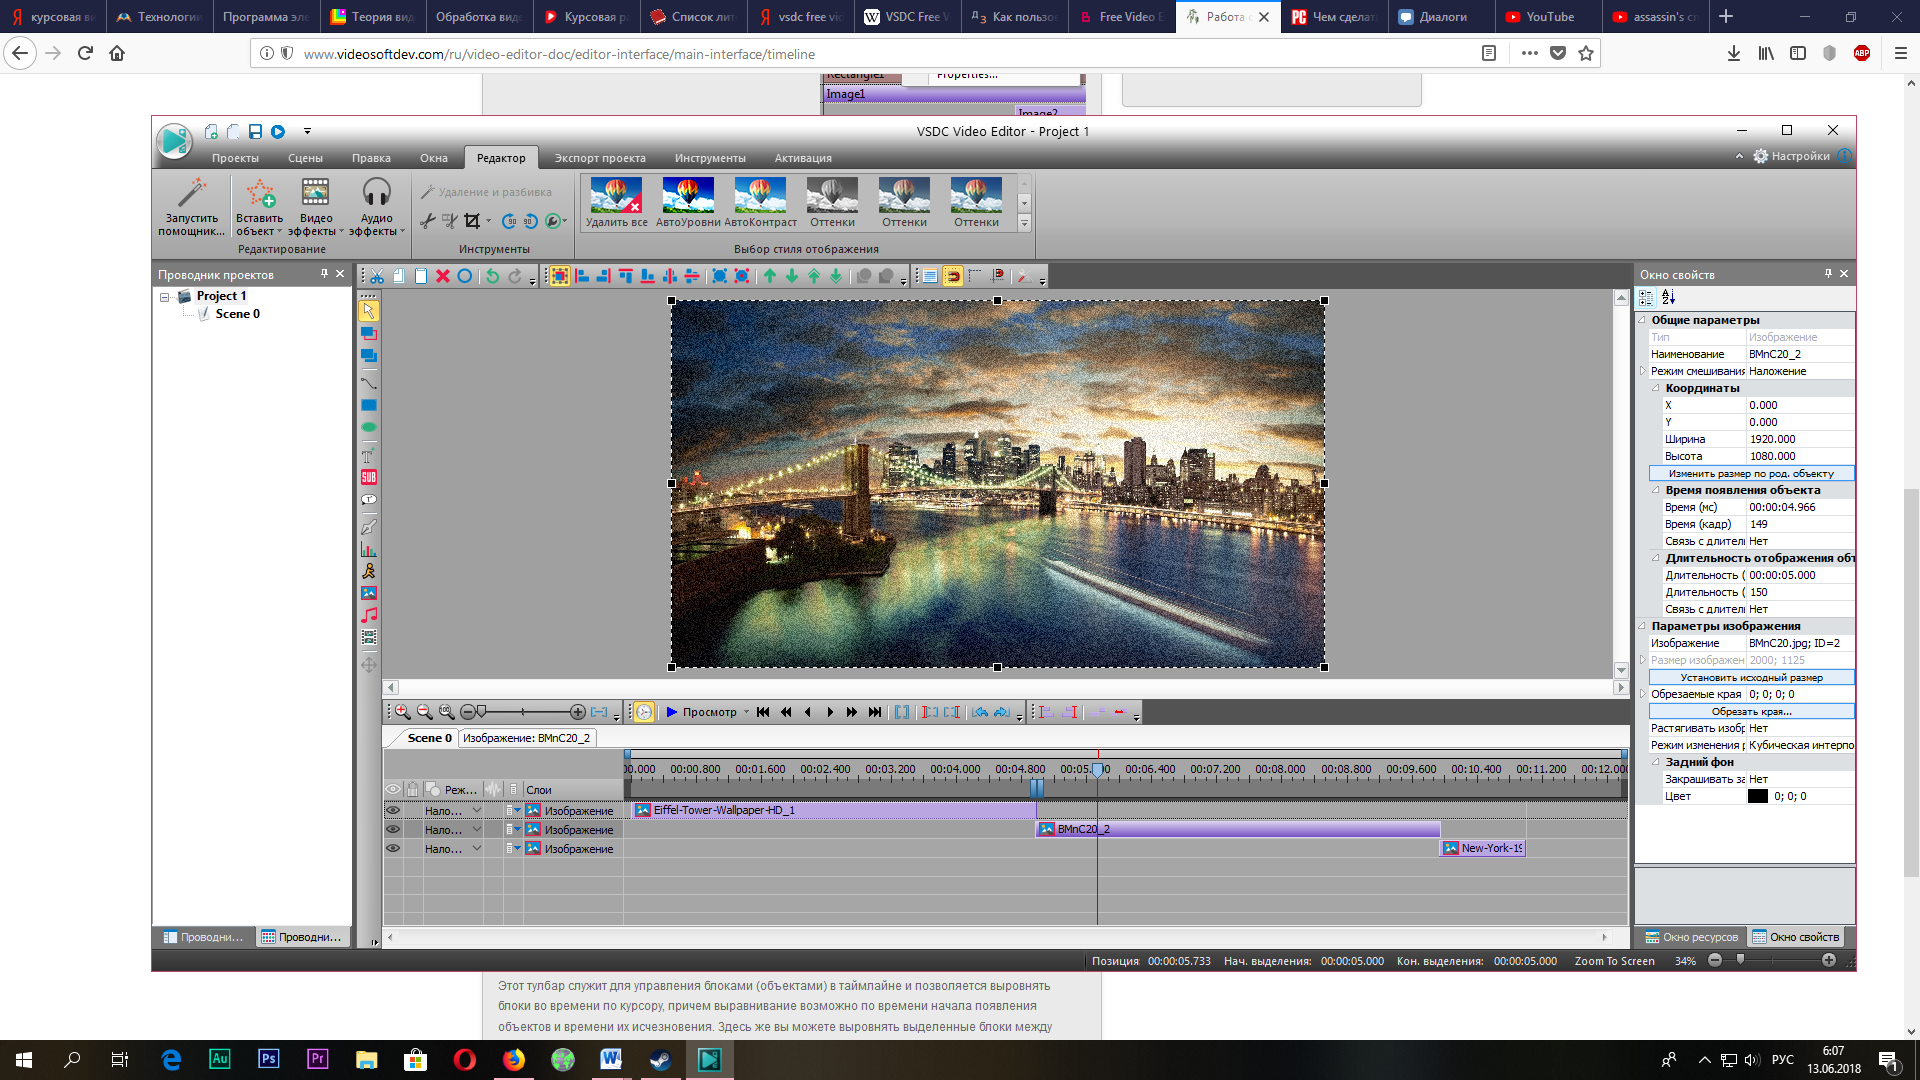This screenshot has width=1920, height=1080.
Task: Click the align left edges icon
Action: click(582, 276)
